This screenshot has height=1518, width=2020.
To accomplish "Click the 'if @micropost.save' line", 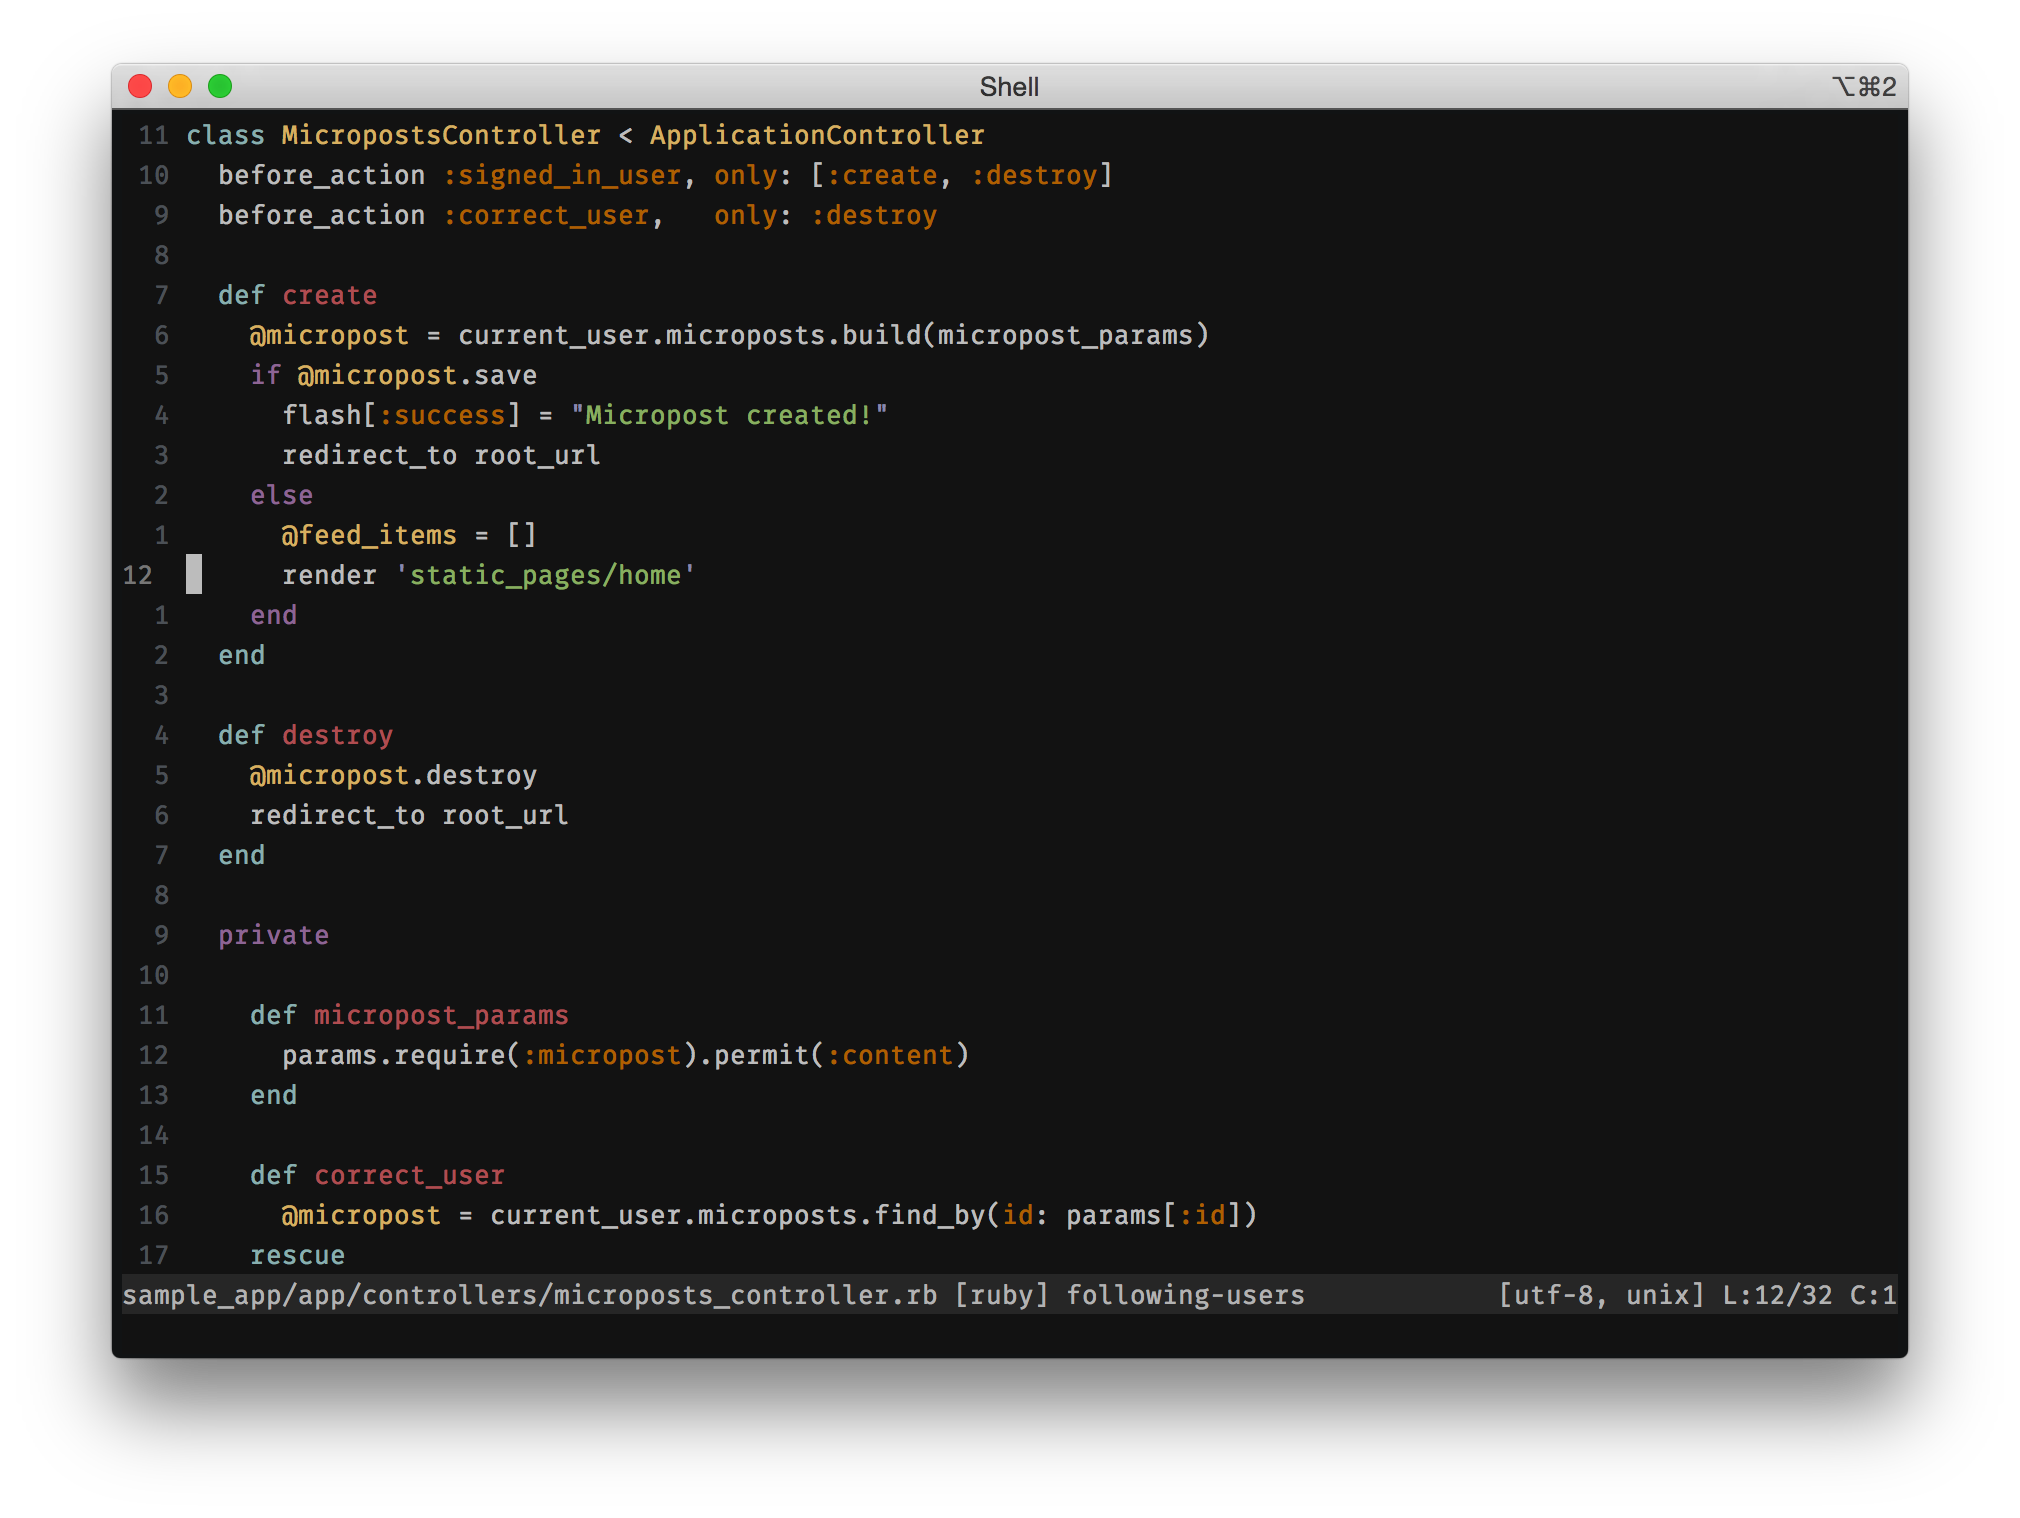I will pyautogui.click(x=393, y=375).
